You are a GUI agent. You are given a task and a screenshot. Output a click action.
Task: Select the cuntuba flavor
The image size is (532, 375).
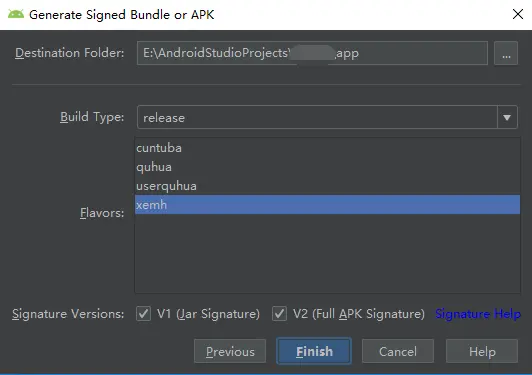coord(327,148)
